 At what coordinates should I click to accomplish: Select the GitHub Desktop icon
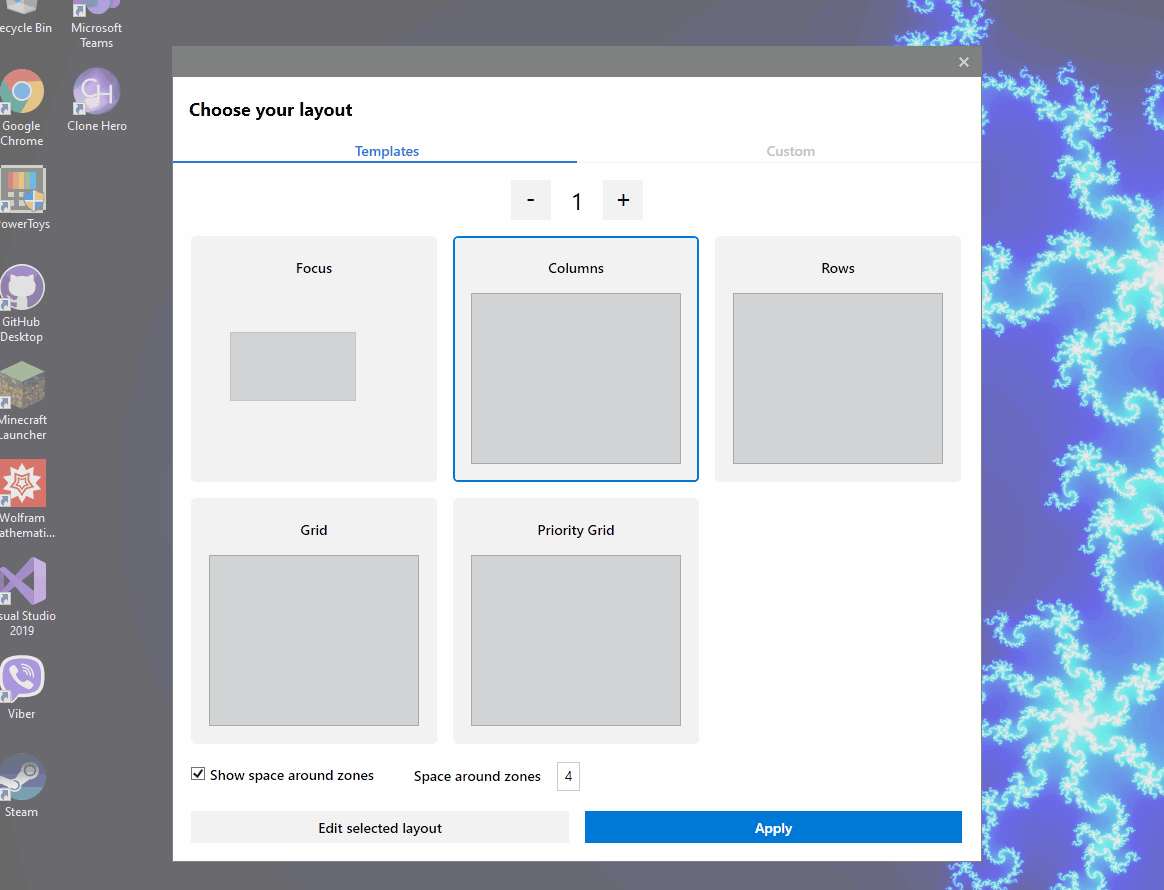(22, 290)
